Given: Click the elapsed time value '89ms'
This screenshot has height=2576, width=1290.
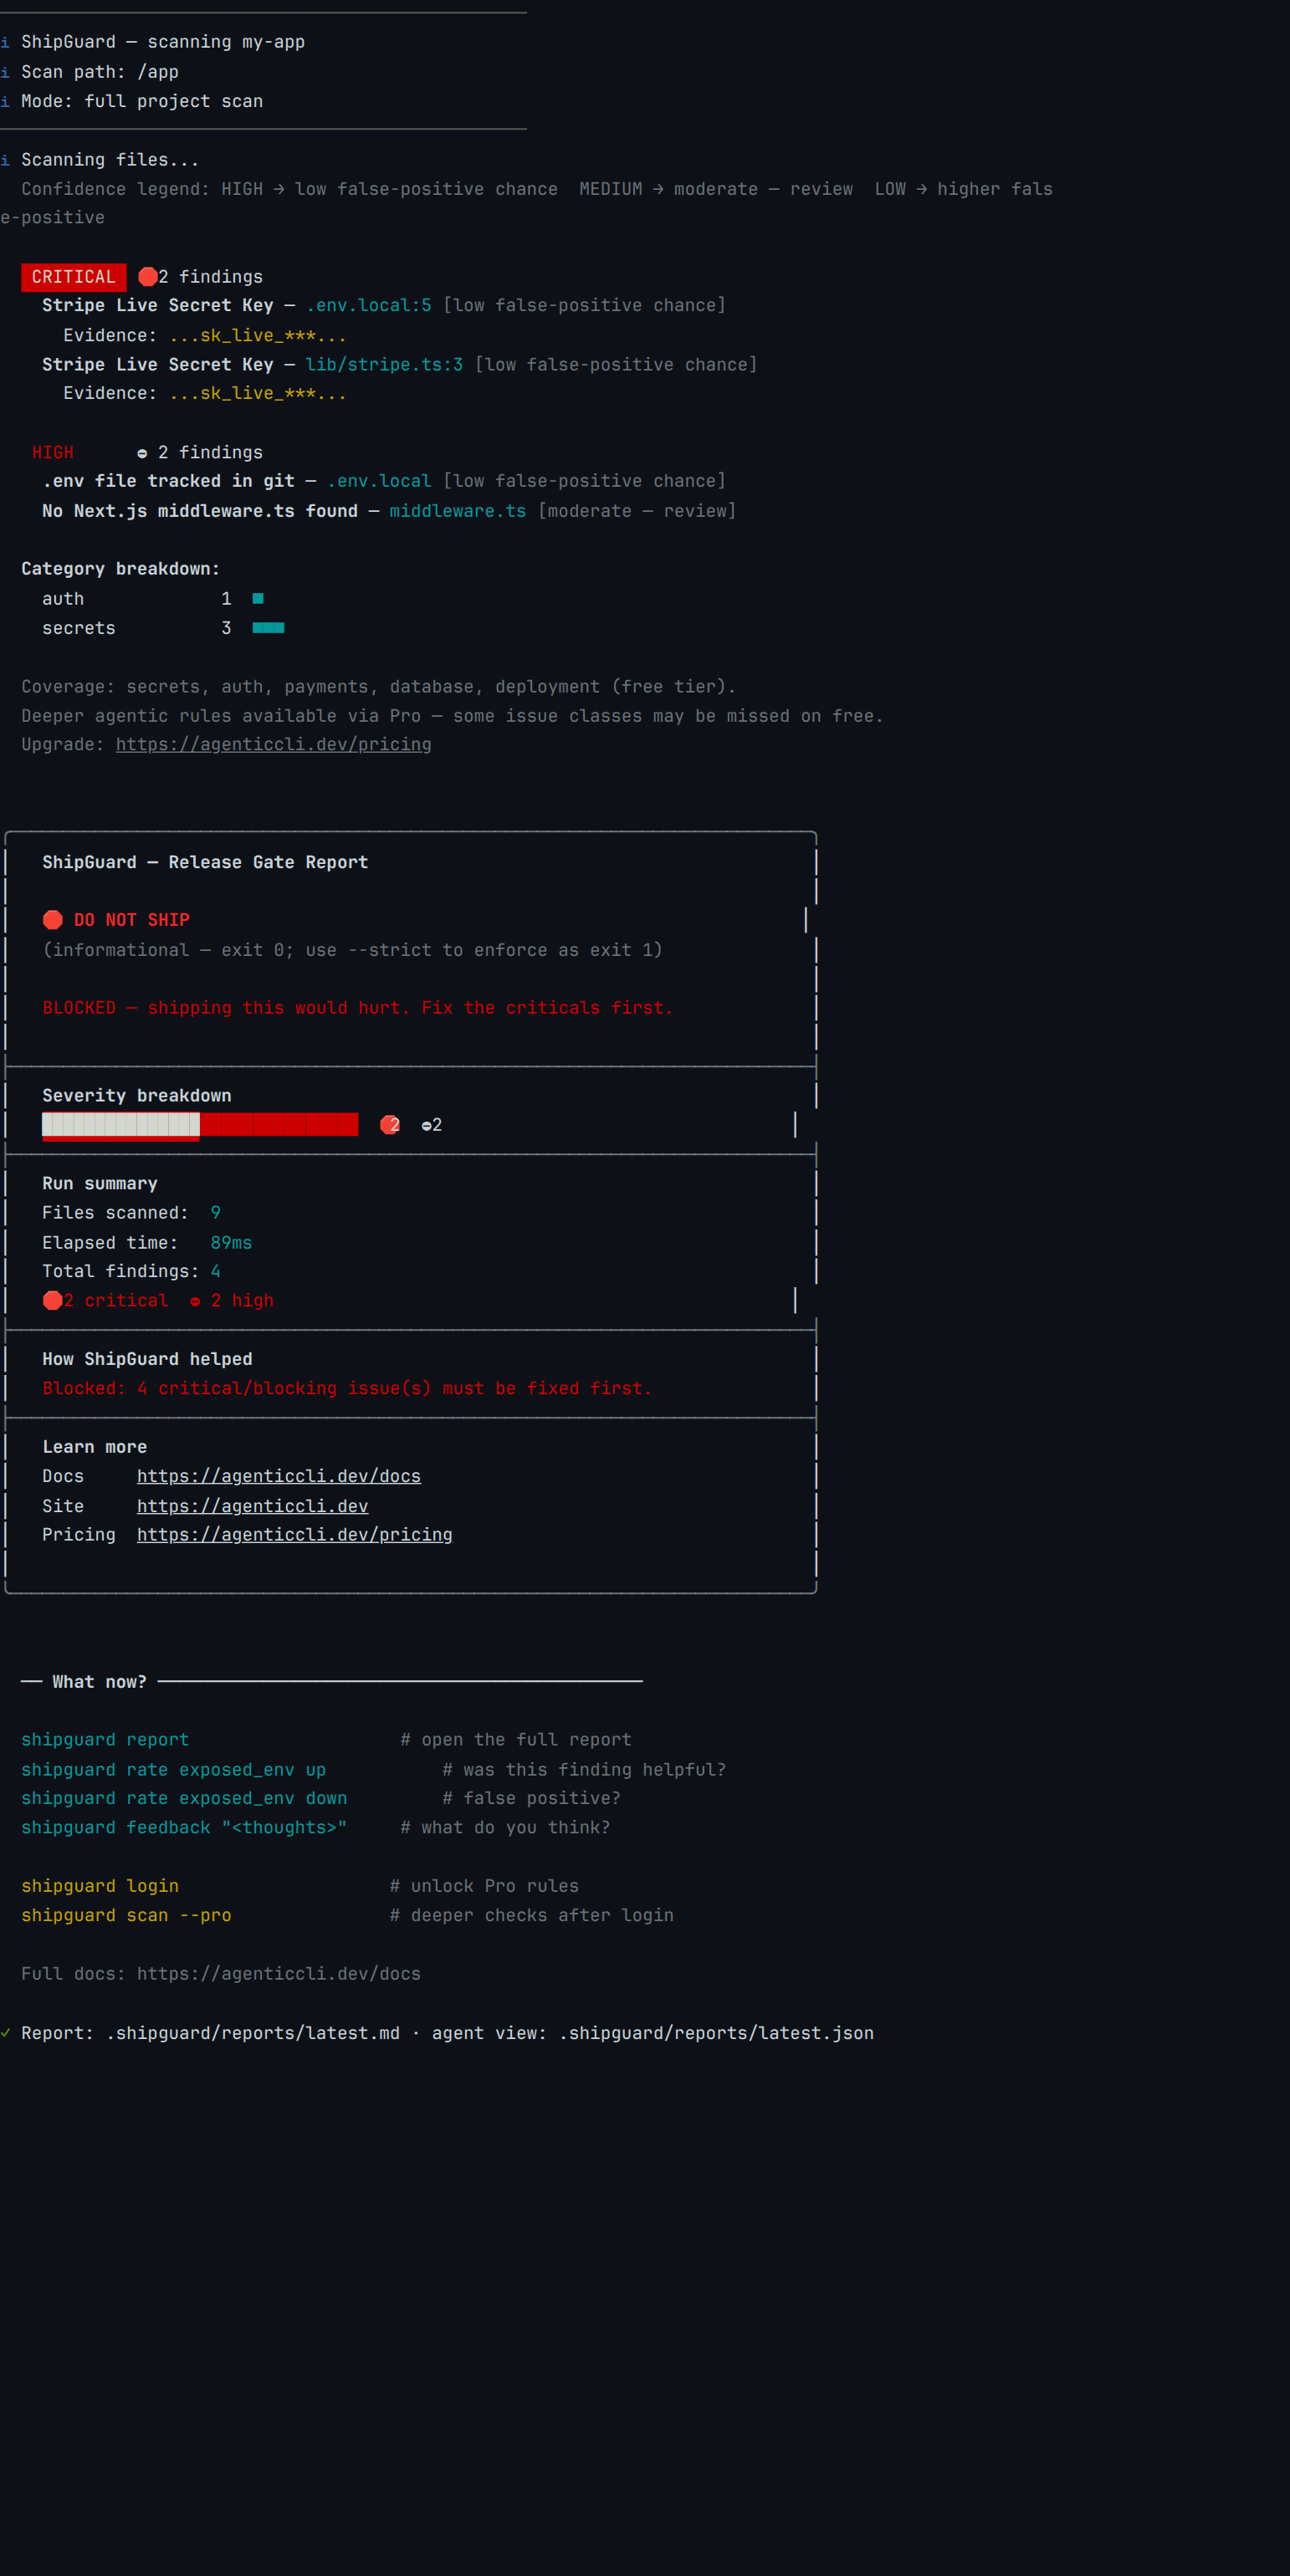Looking at the screenshot, I should pyautogui.click(x=231, y=1242).
